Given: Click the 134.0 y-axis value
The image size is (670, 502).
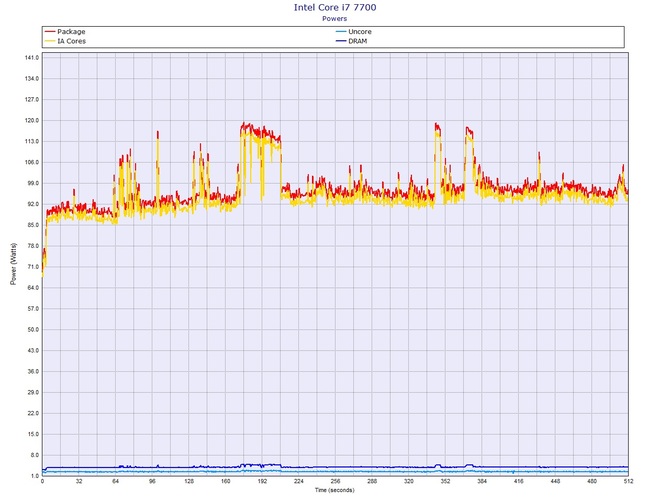Looking at the screenshot, I should pyautogui.click(x=32, y=79).
